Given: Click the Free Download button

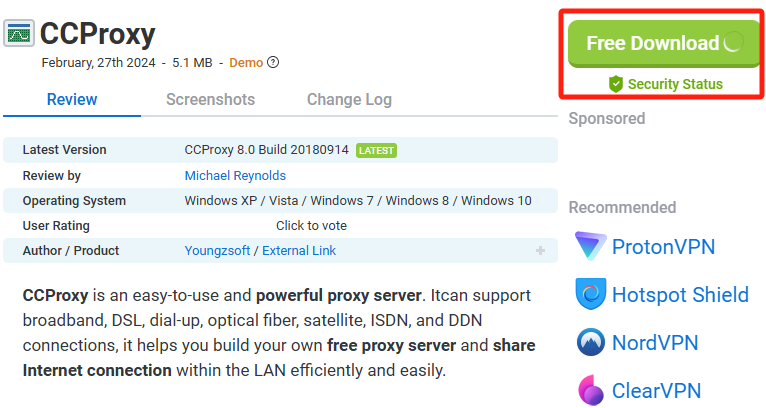Looking at the screenshot, I should pyautogui.click(x=664, y=43).
